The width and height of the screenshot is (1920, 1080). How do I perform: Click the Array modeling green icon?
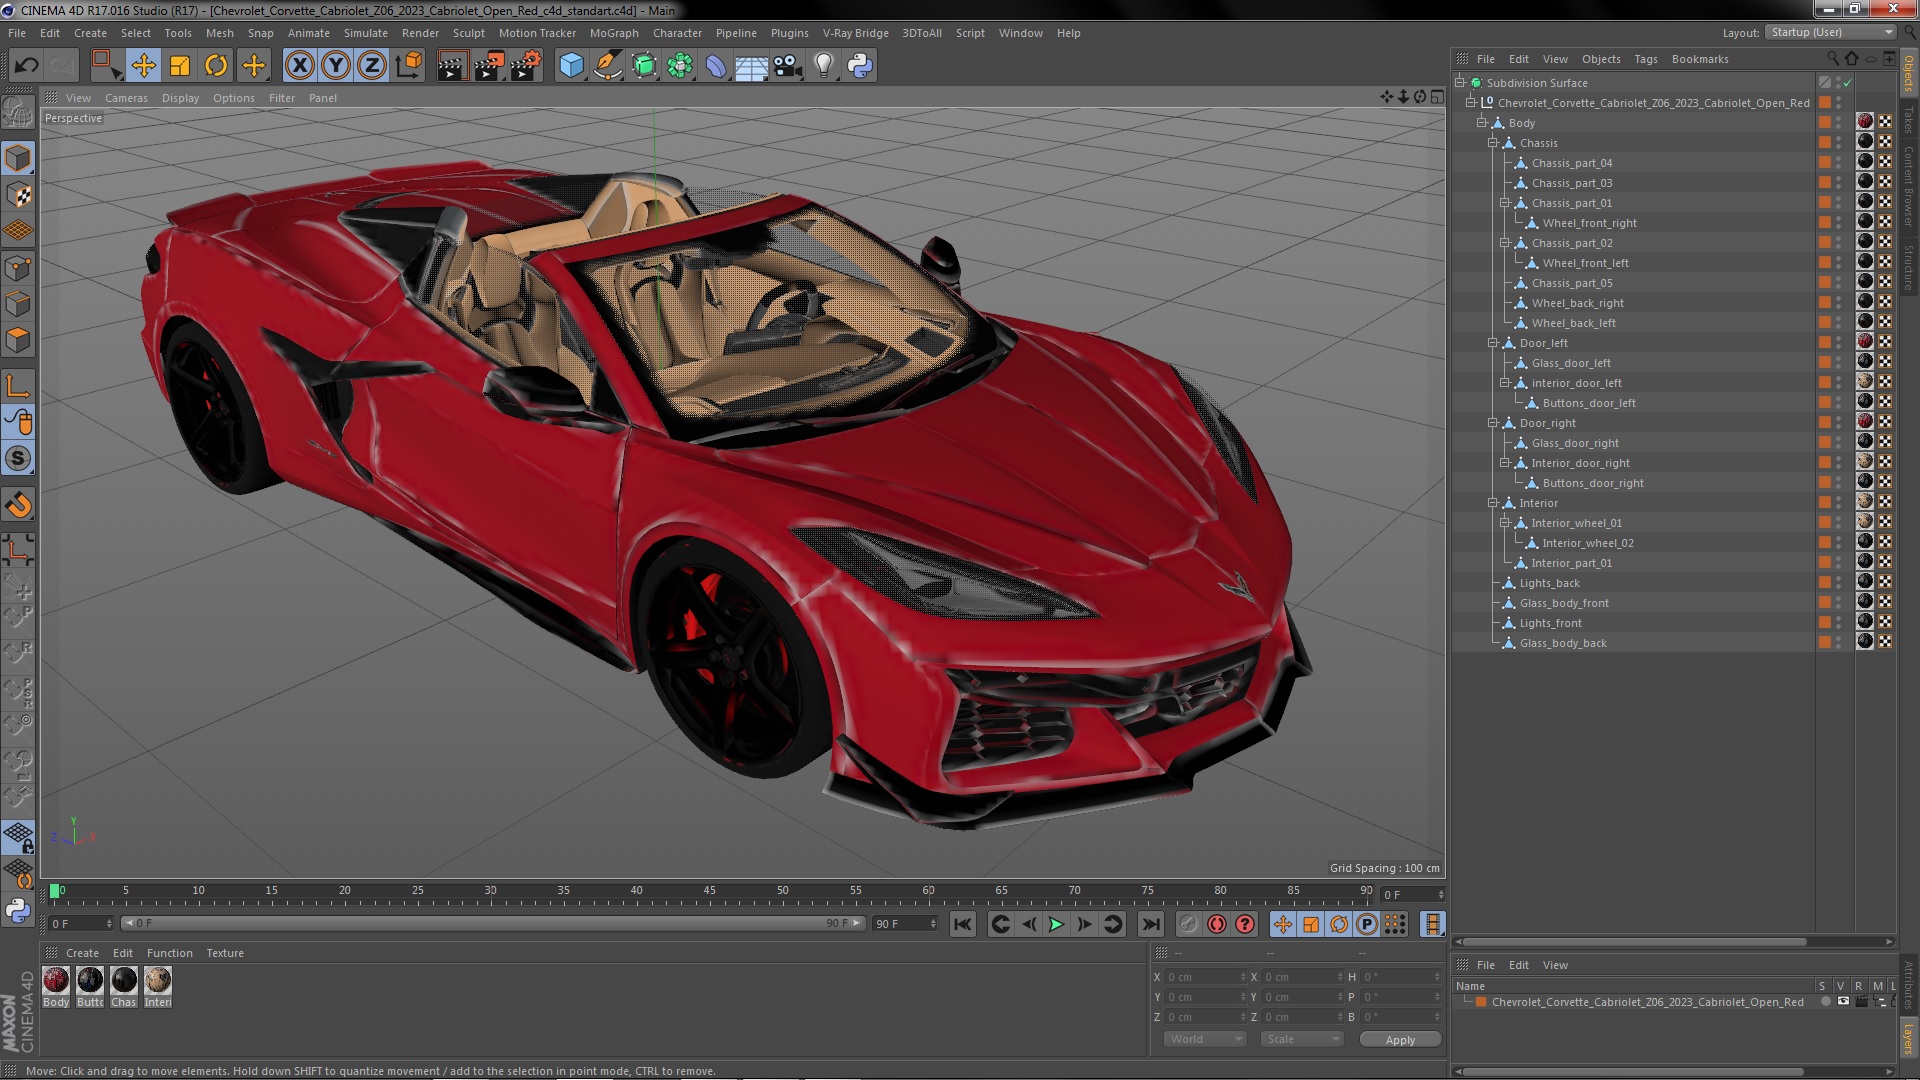[680, 66]
